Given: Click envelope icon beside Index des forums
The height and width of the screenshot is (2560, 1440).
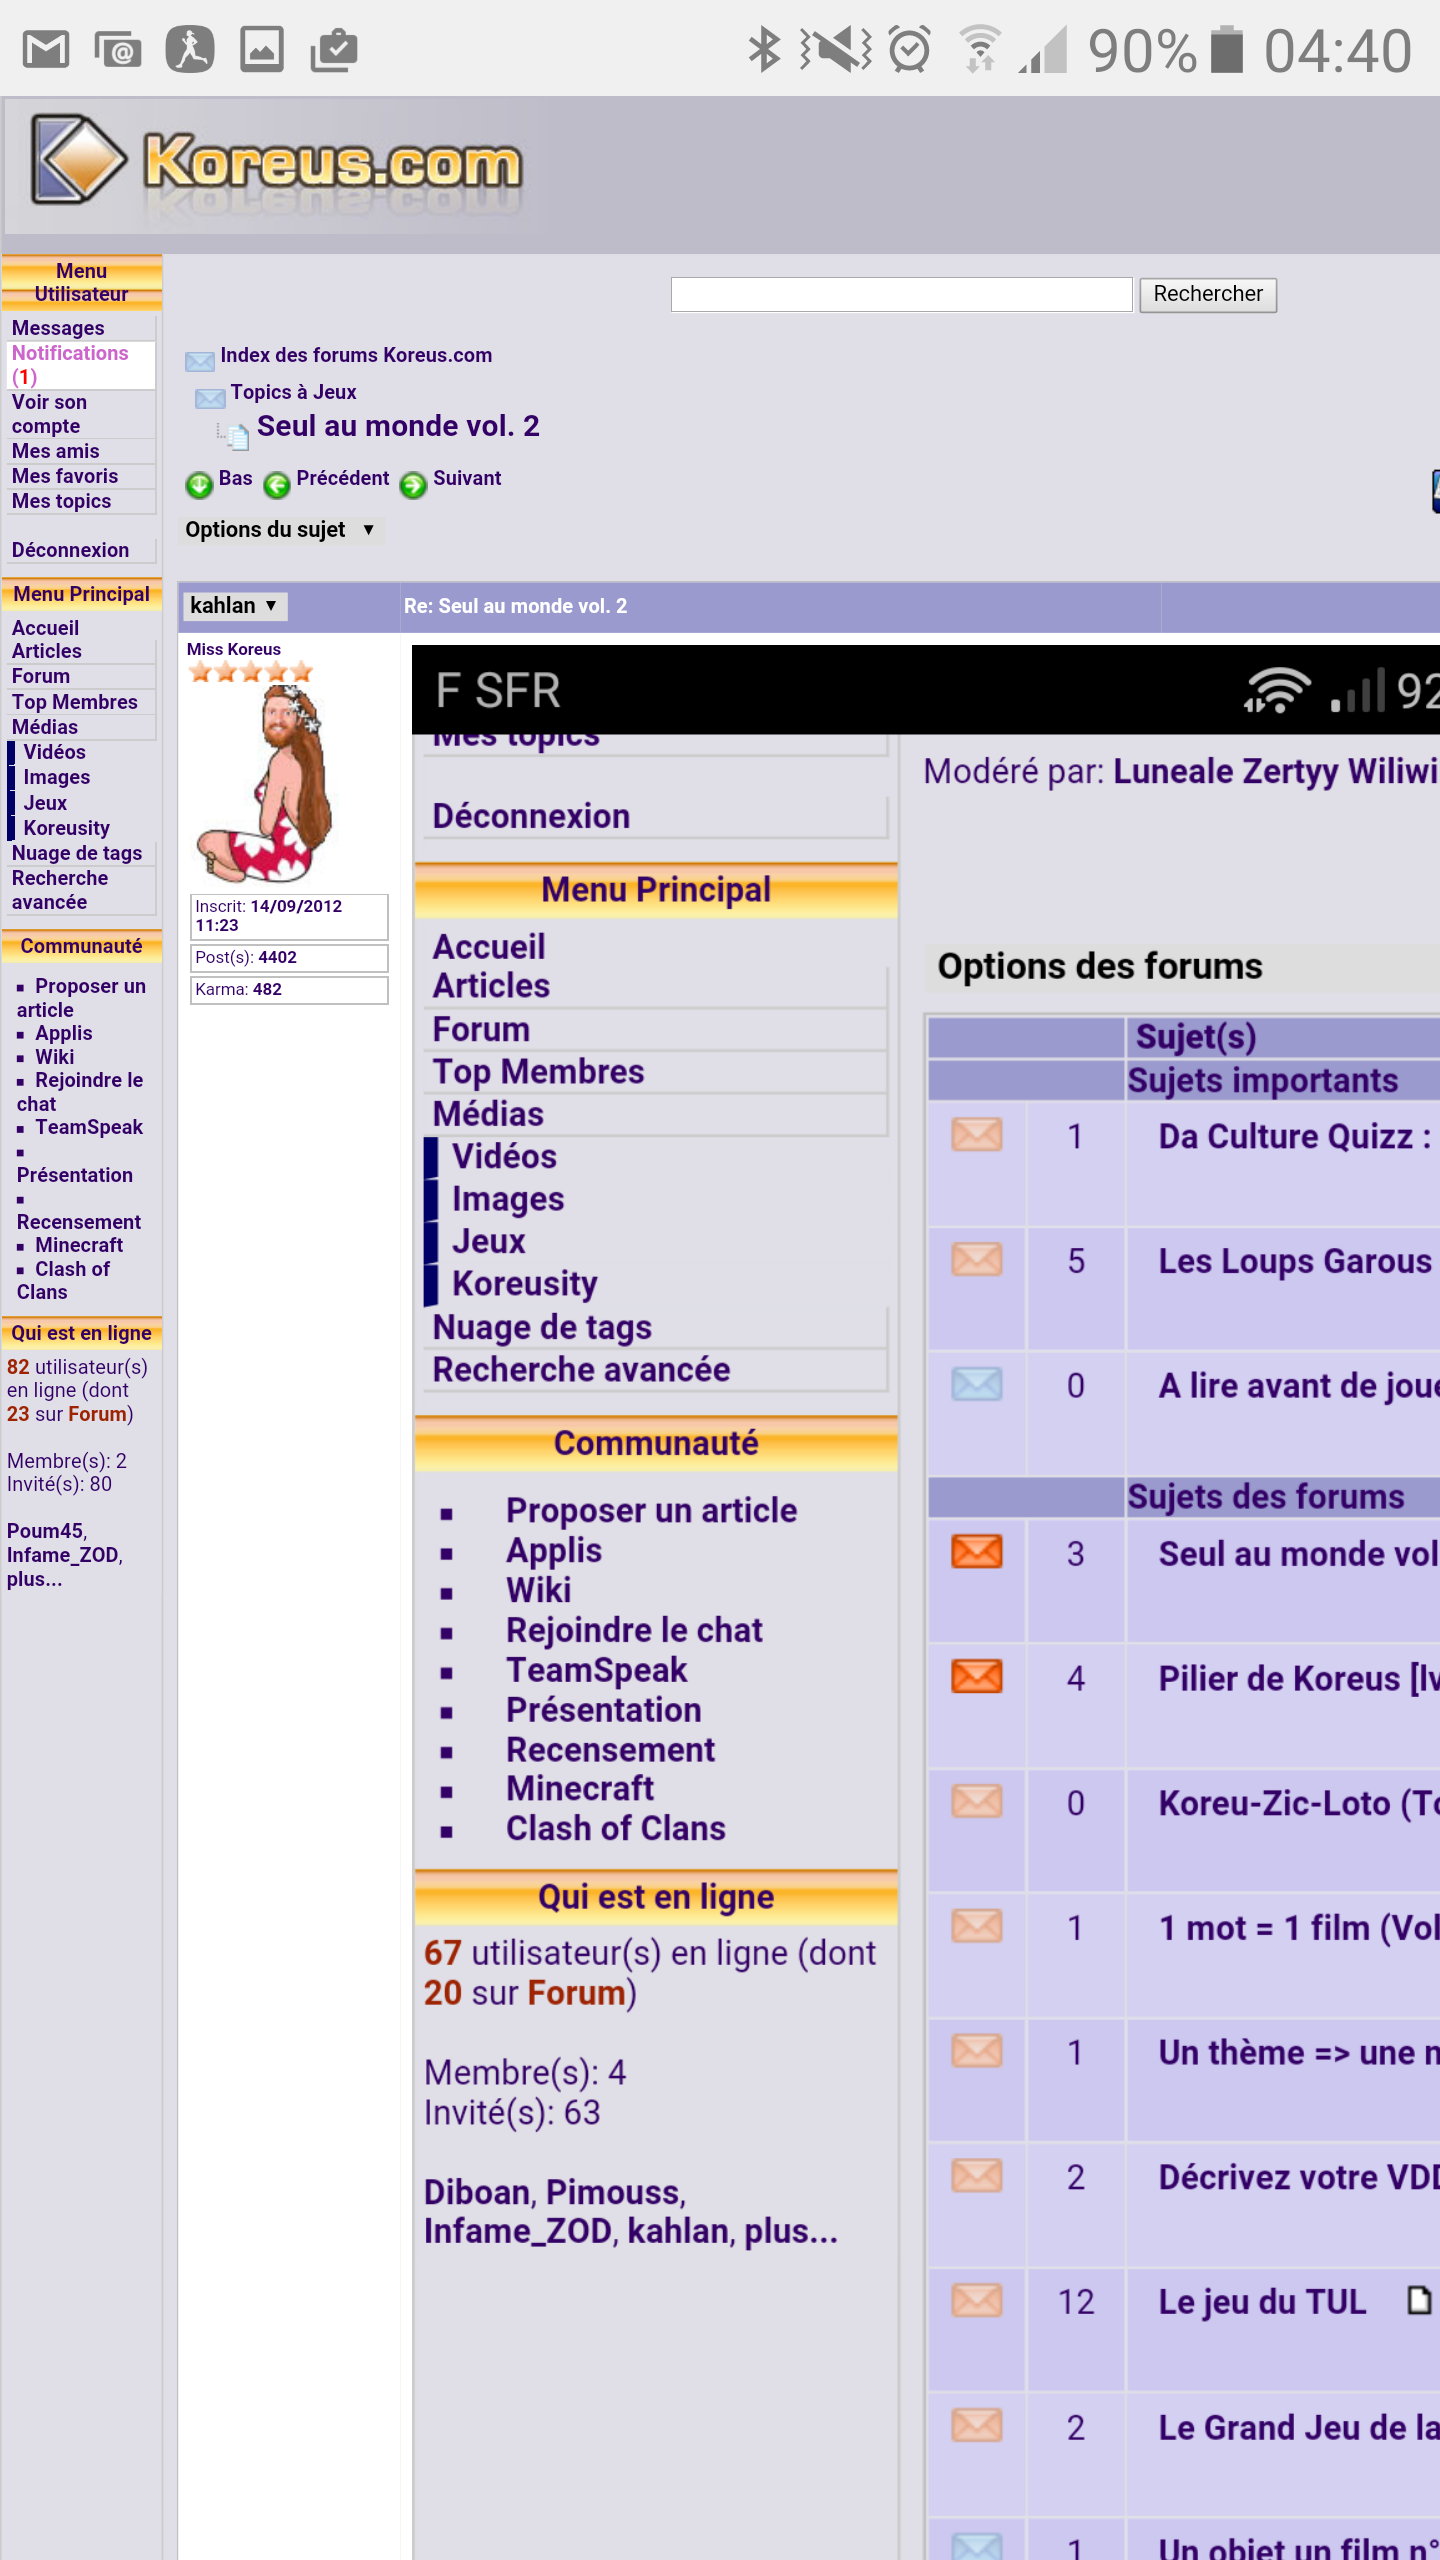Looking at the screenshot, I should click(x=200, y=360).
